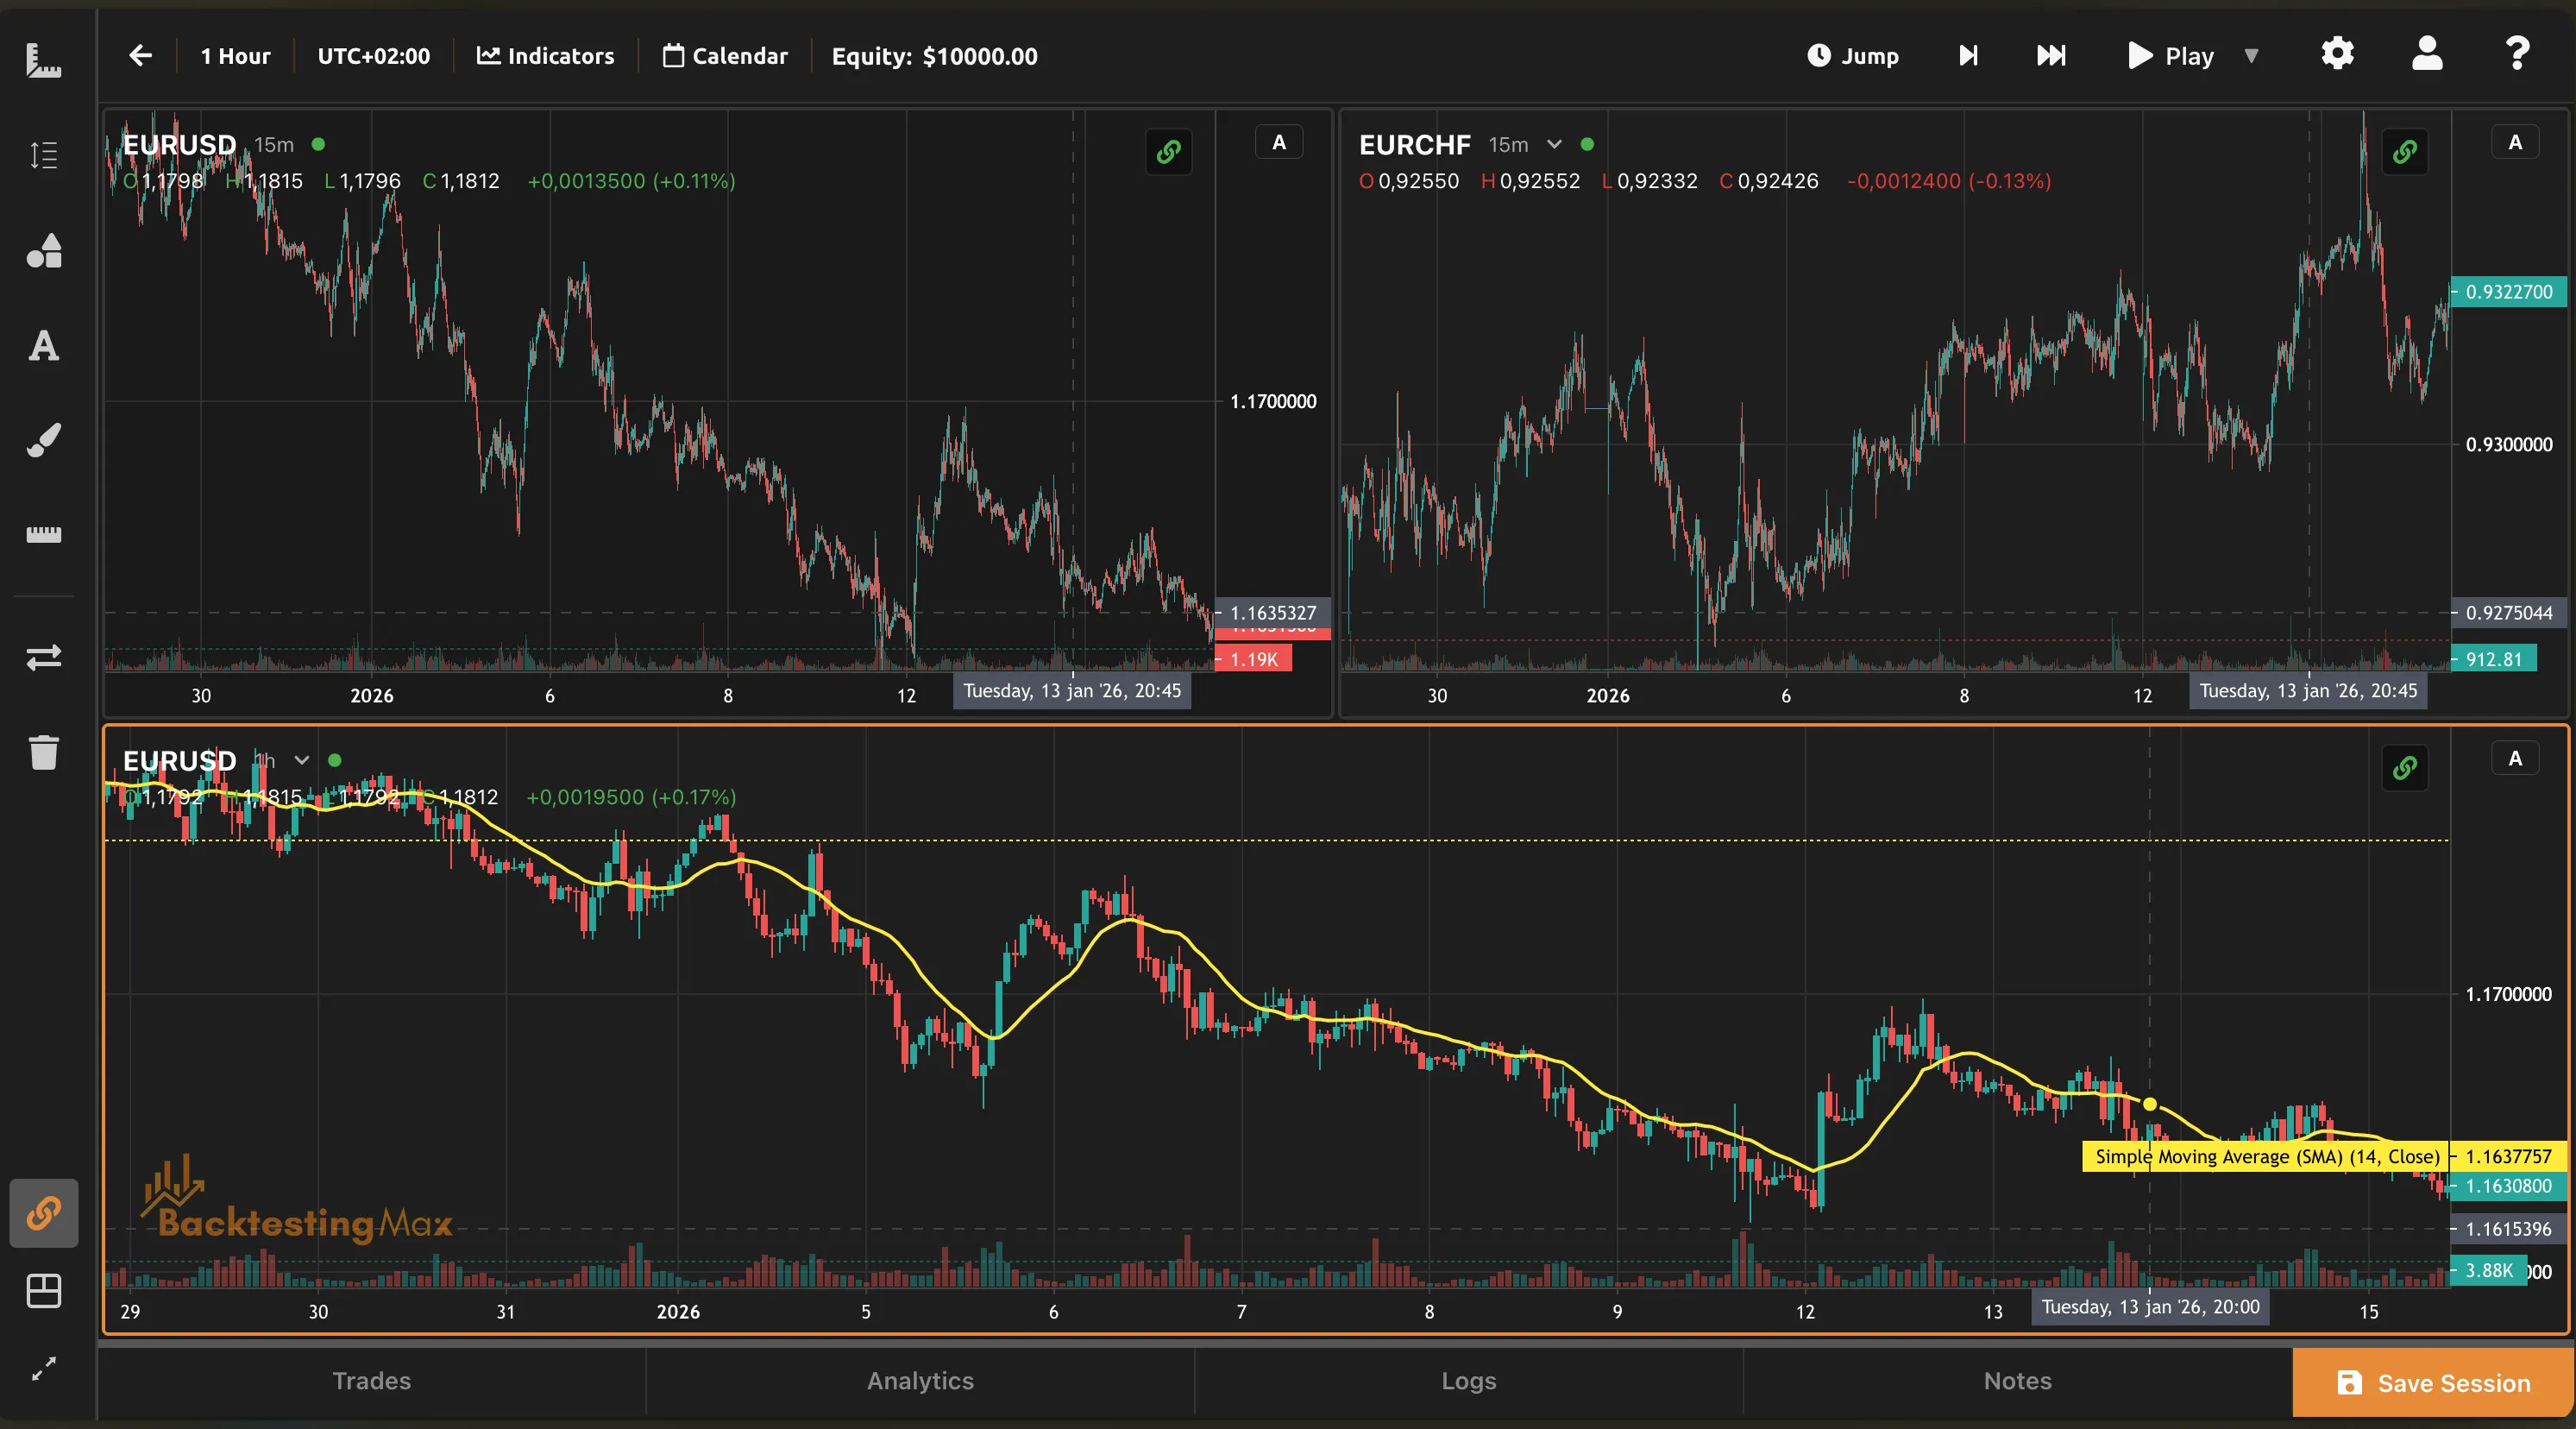2576x1429 pixels.
Task: Toggle the link on the EURUSD 1h chart
Action: click(x=2404, y=768)
